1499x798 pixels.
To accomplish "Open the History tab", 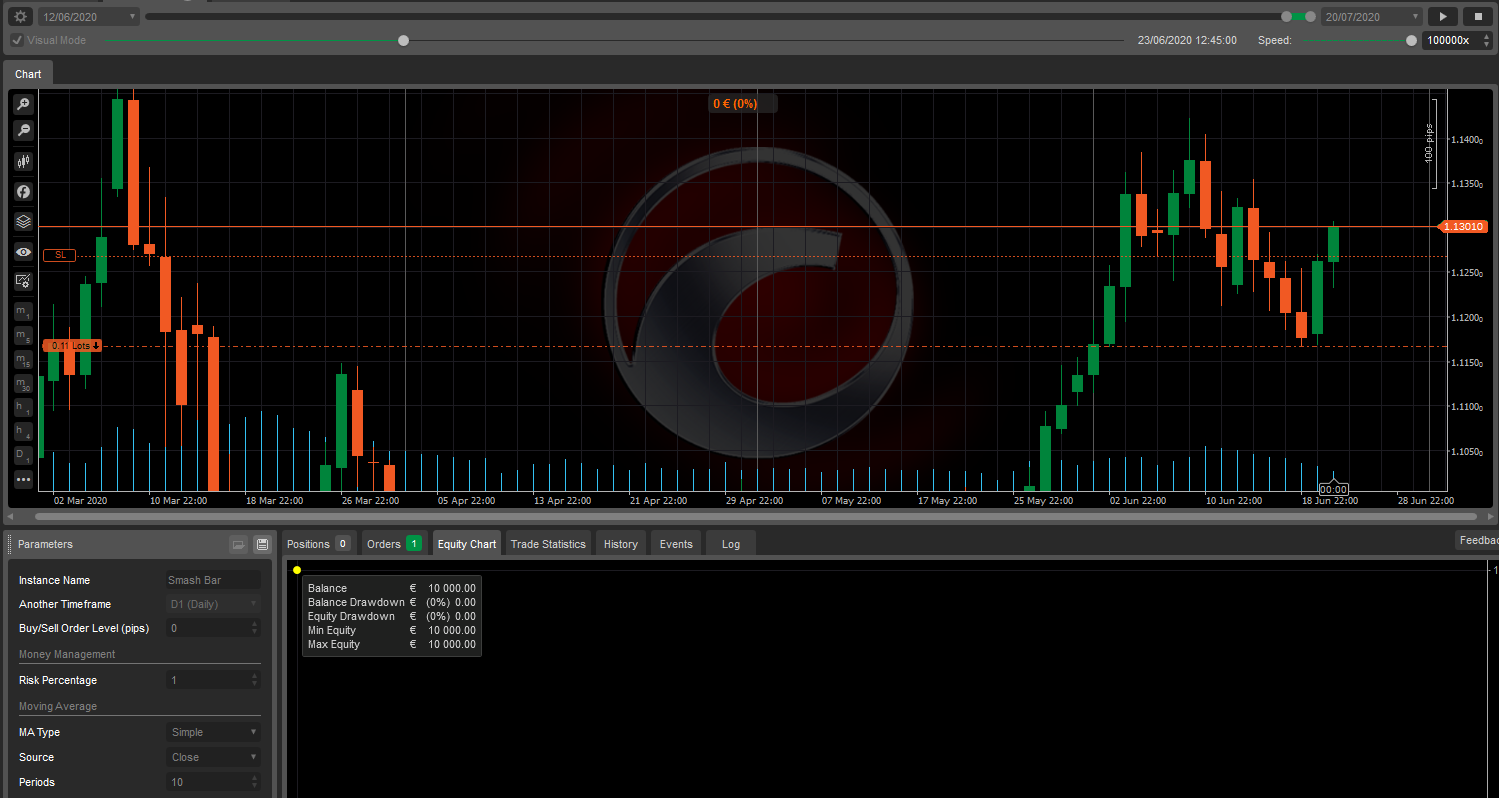I will (x=621, y=544).
